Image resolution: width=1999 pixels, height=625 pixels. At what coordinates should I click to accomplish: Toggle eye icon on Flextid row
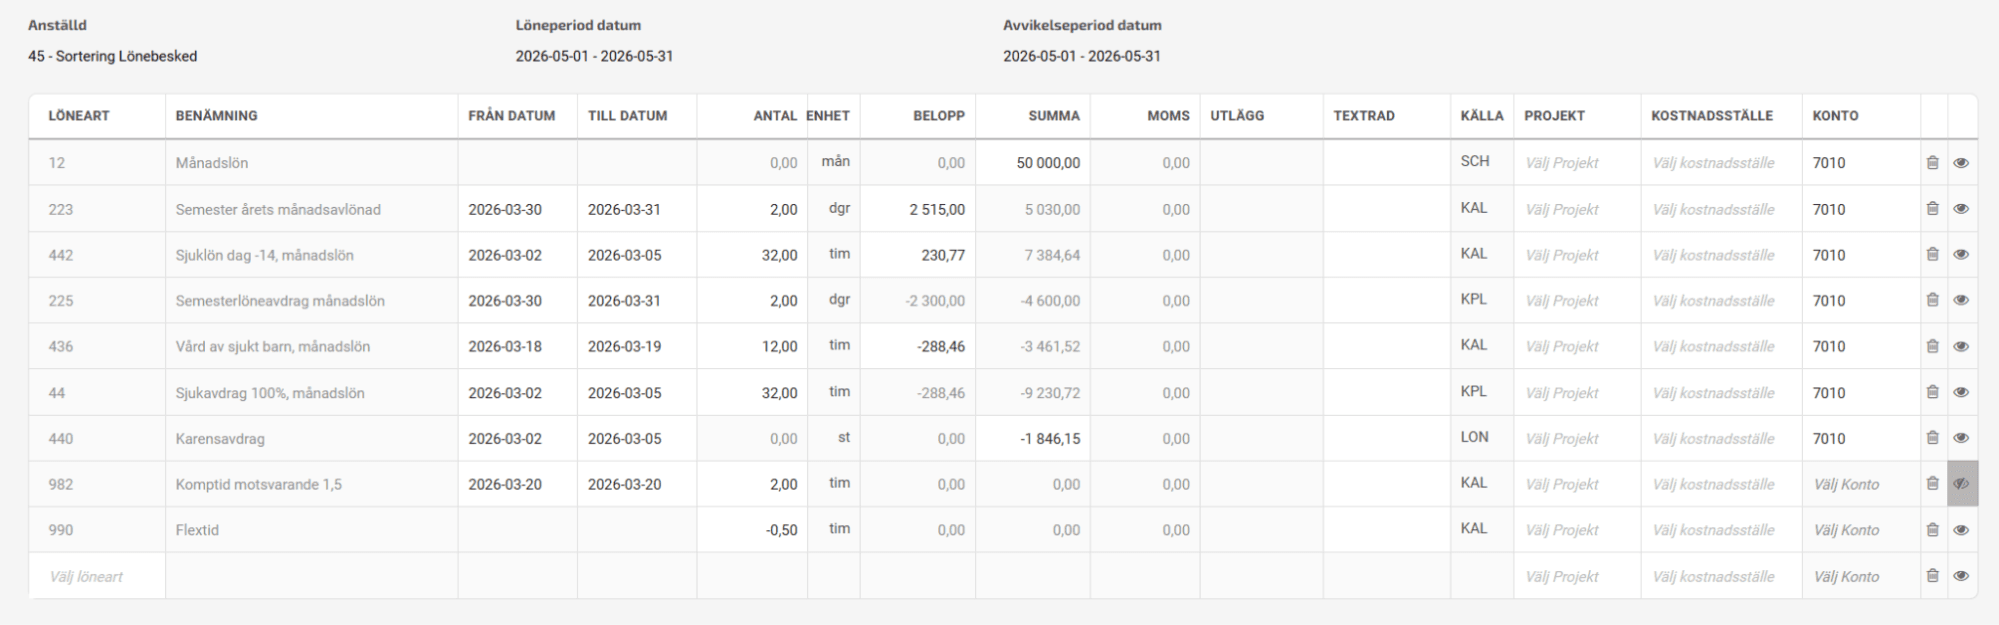(1960, 530)
